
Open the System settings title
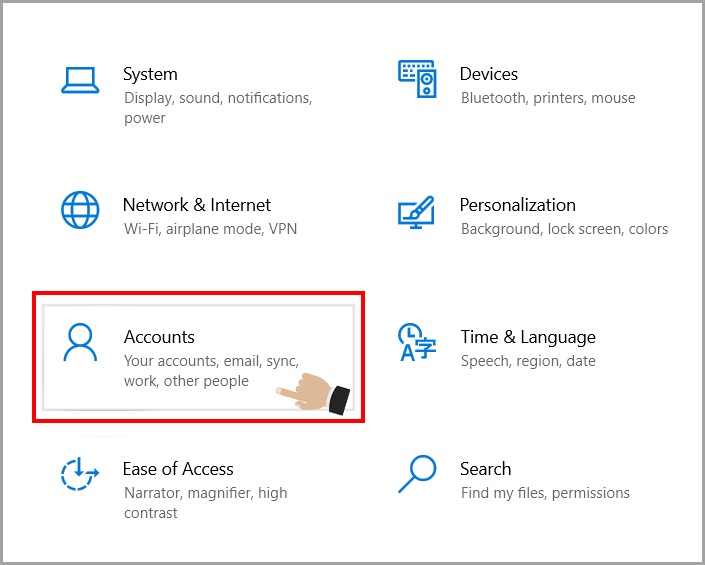[x=150, y=74]
